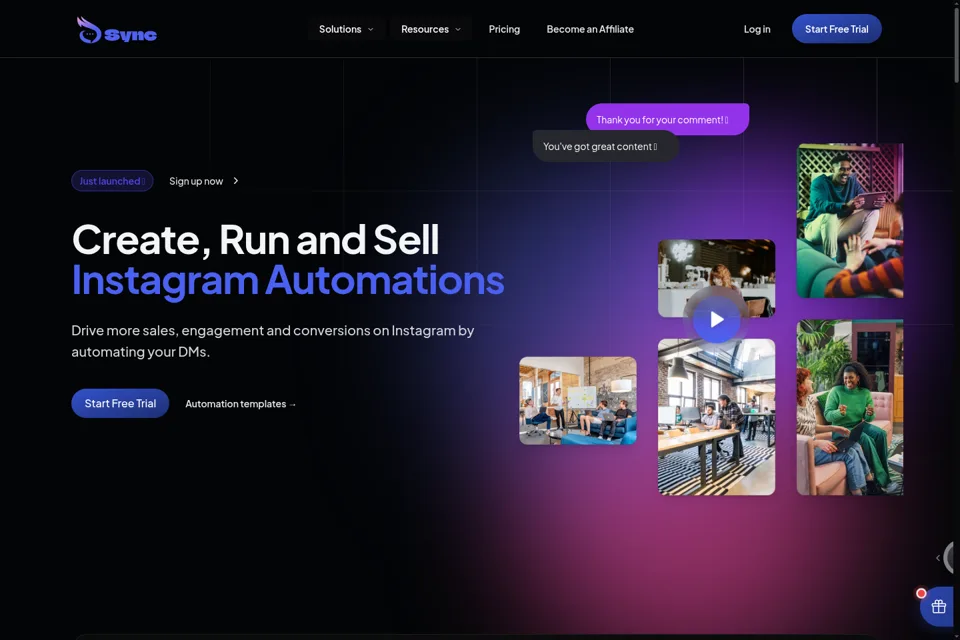The width and height of the screenshot is (960, 640).
Task: Click the Instagram Automations heading text
Action: 288,280
